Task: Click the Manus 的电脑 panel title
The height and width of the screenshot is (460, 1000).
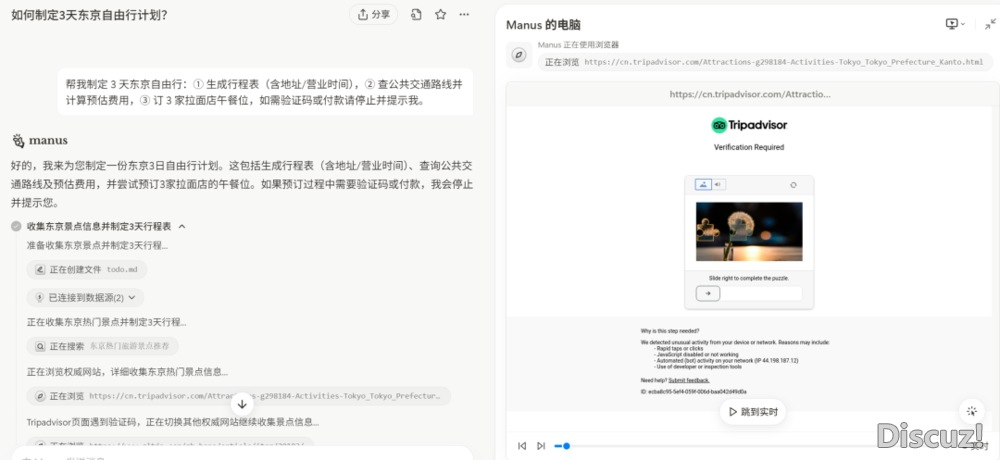Action: coord(543,25)
